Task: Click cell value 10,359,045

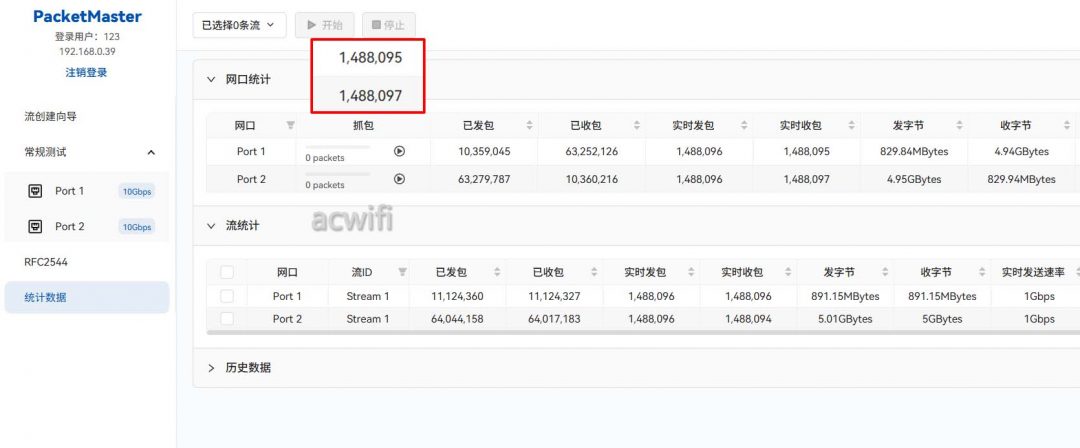Action: (484, 152)
